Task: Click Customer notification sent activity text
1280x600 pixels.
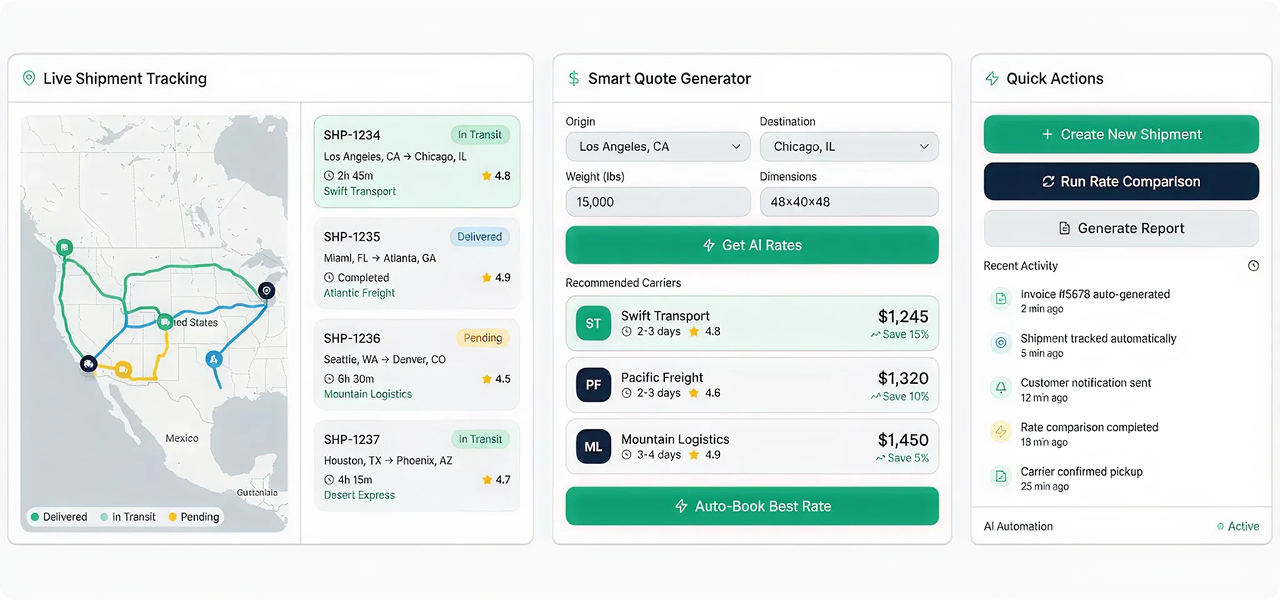Action: click(1086, 383)
